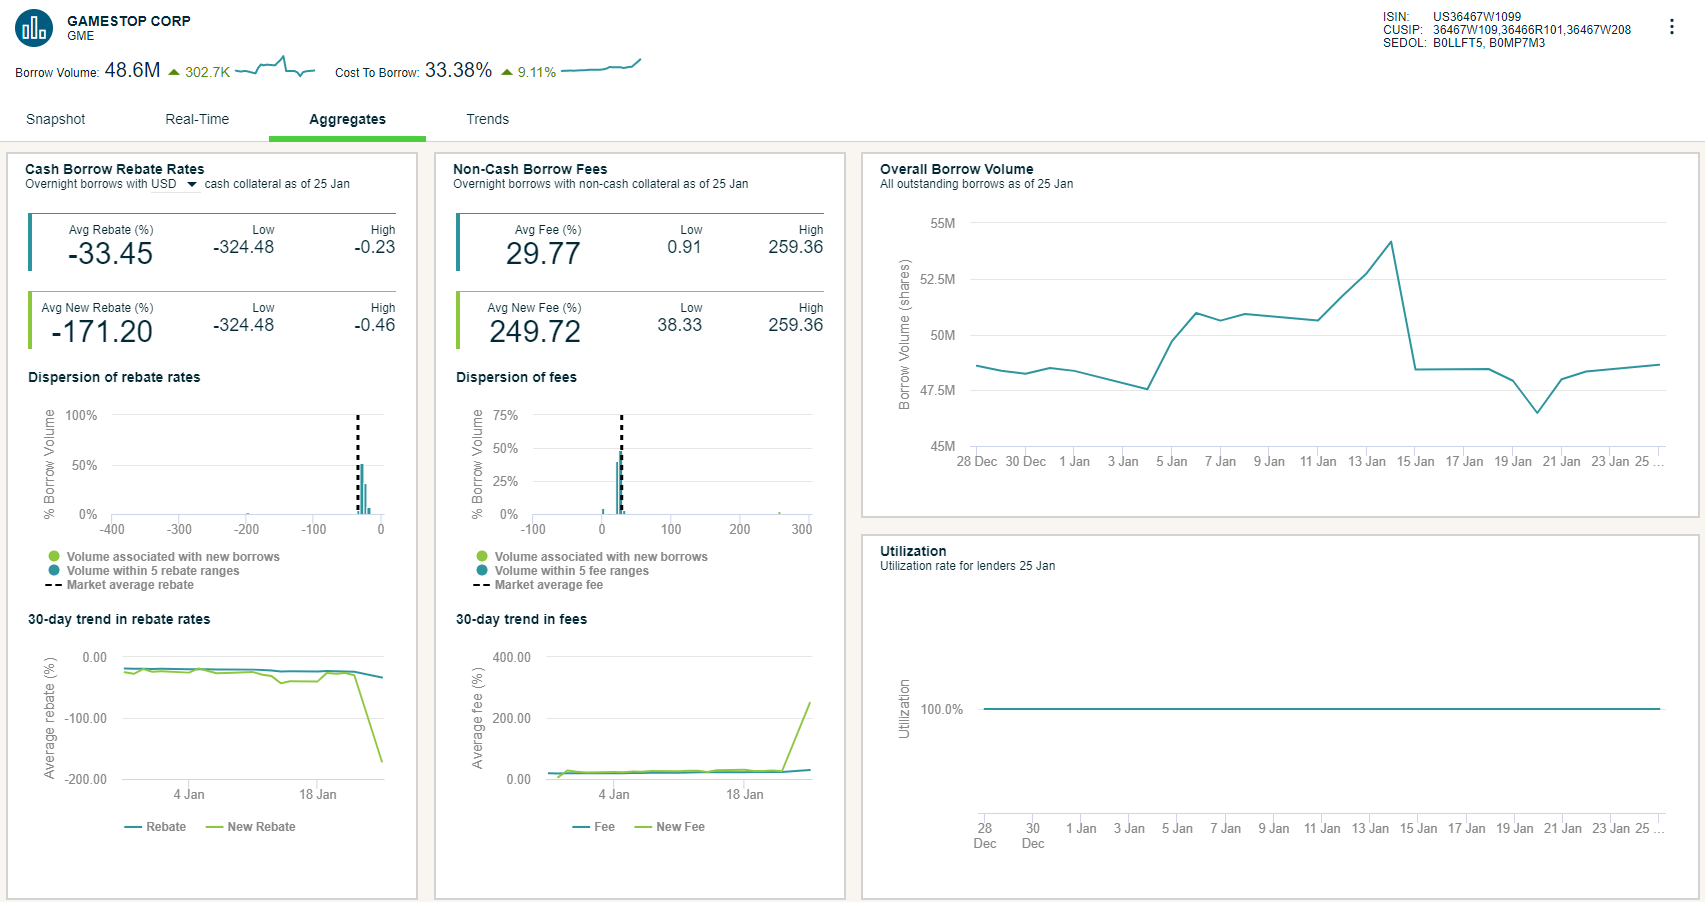Toggle 'Market average rebate' legend entry

[x=120, y=585]
